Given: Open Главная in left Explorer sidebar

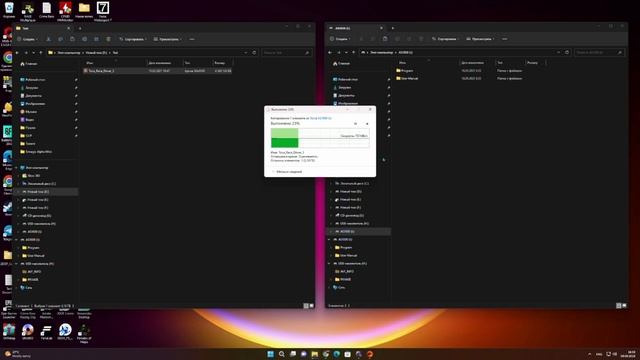Looking at the screenshot, I should [x=29, y=64].
